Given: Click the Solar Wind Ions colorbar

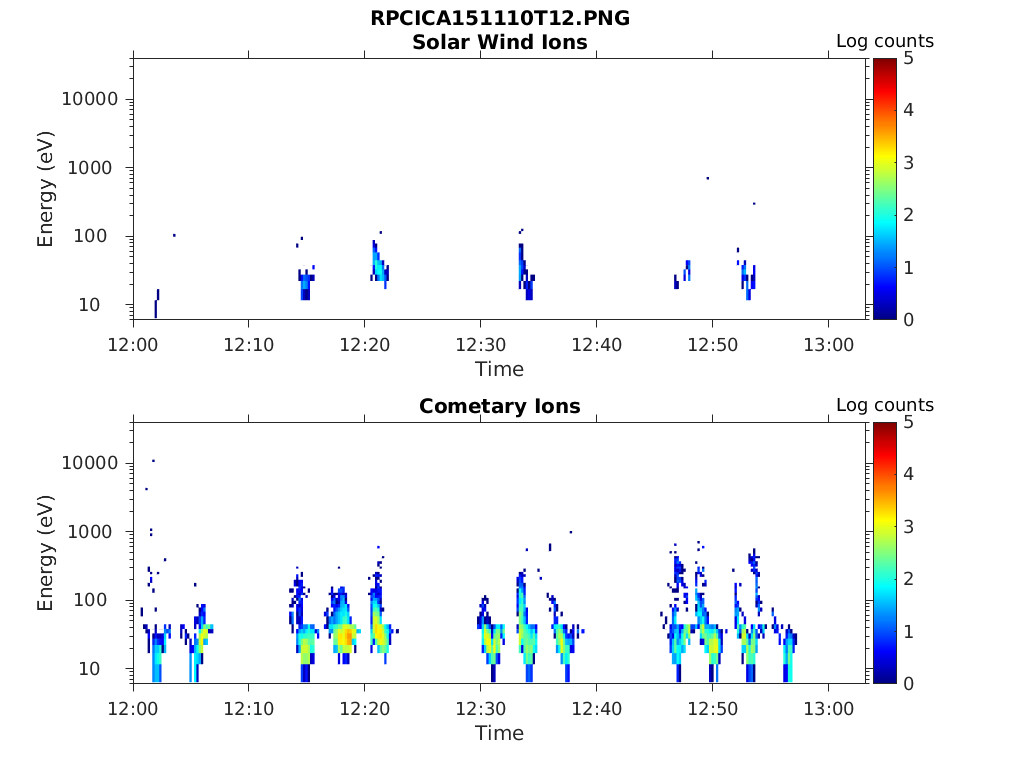Looking at the screenshot, I should point(884,189).
